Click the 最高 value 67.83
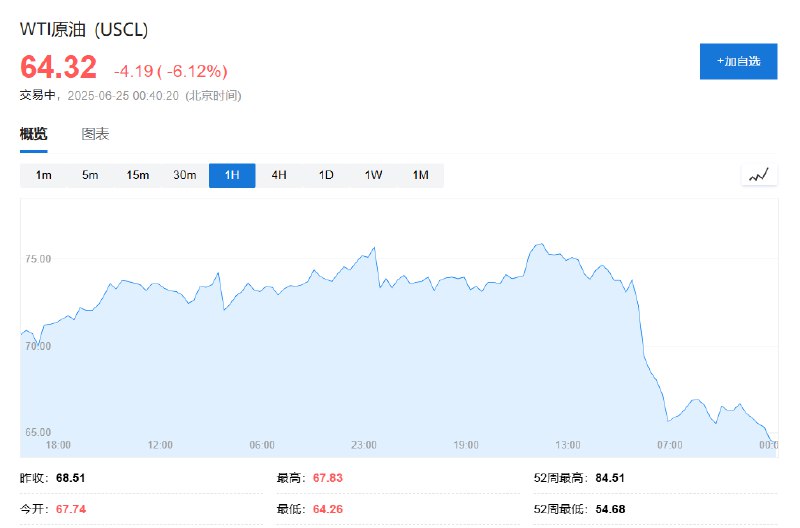This screenshot has width=800, height=528. click(x=328, y=478)
